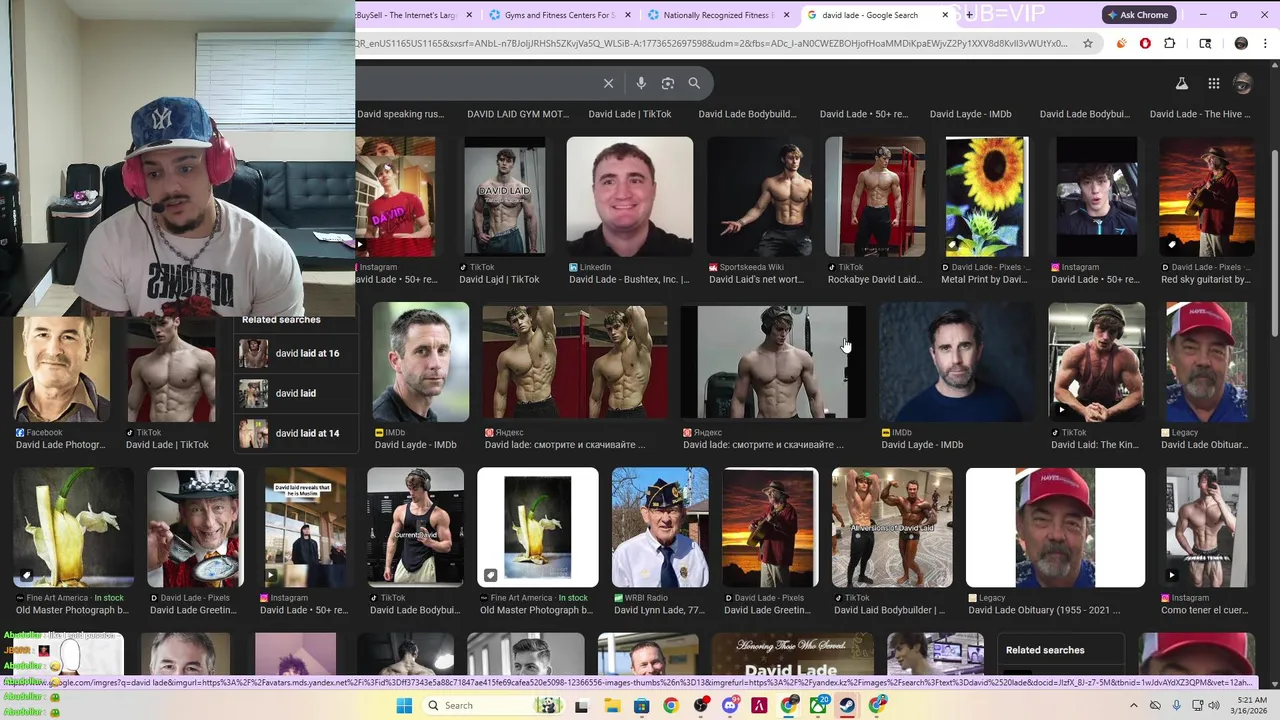Open Search Labs flask icon
Image resolution: width=1280 pixels, height=720 pixels.
(1181, 84)
